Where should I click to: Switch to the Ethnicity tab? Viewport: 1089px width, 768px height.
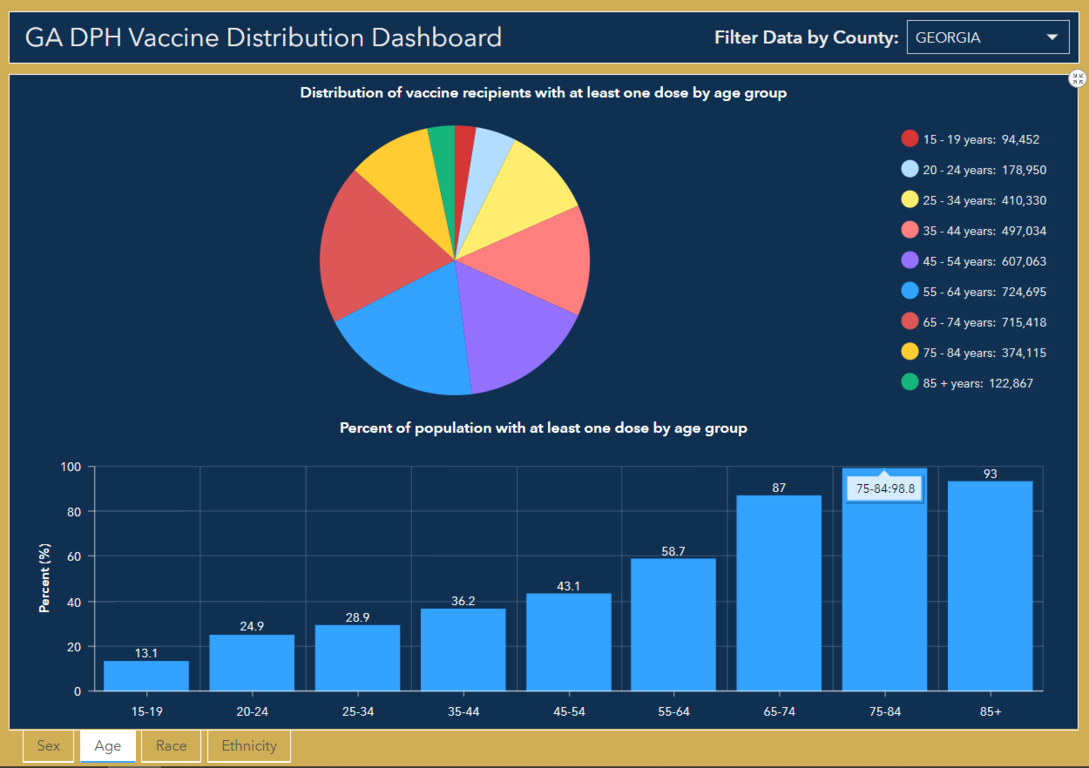[249, 746]
